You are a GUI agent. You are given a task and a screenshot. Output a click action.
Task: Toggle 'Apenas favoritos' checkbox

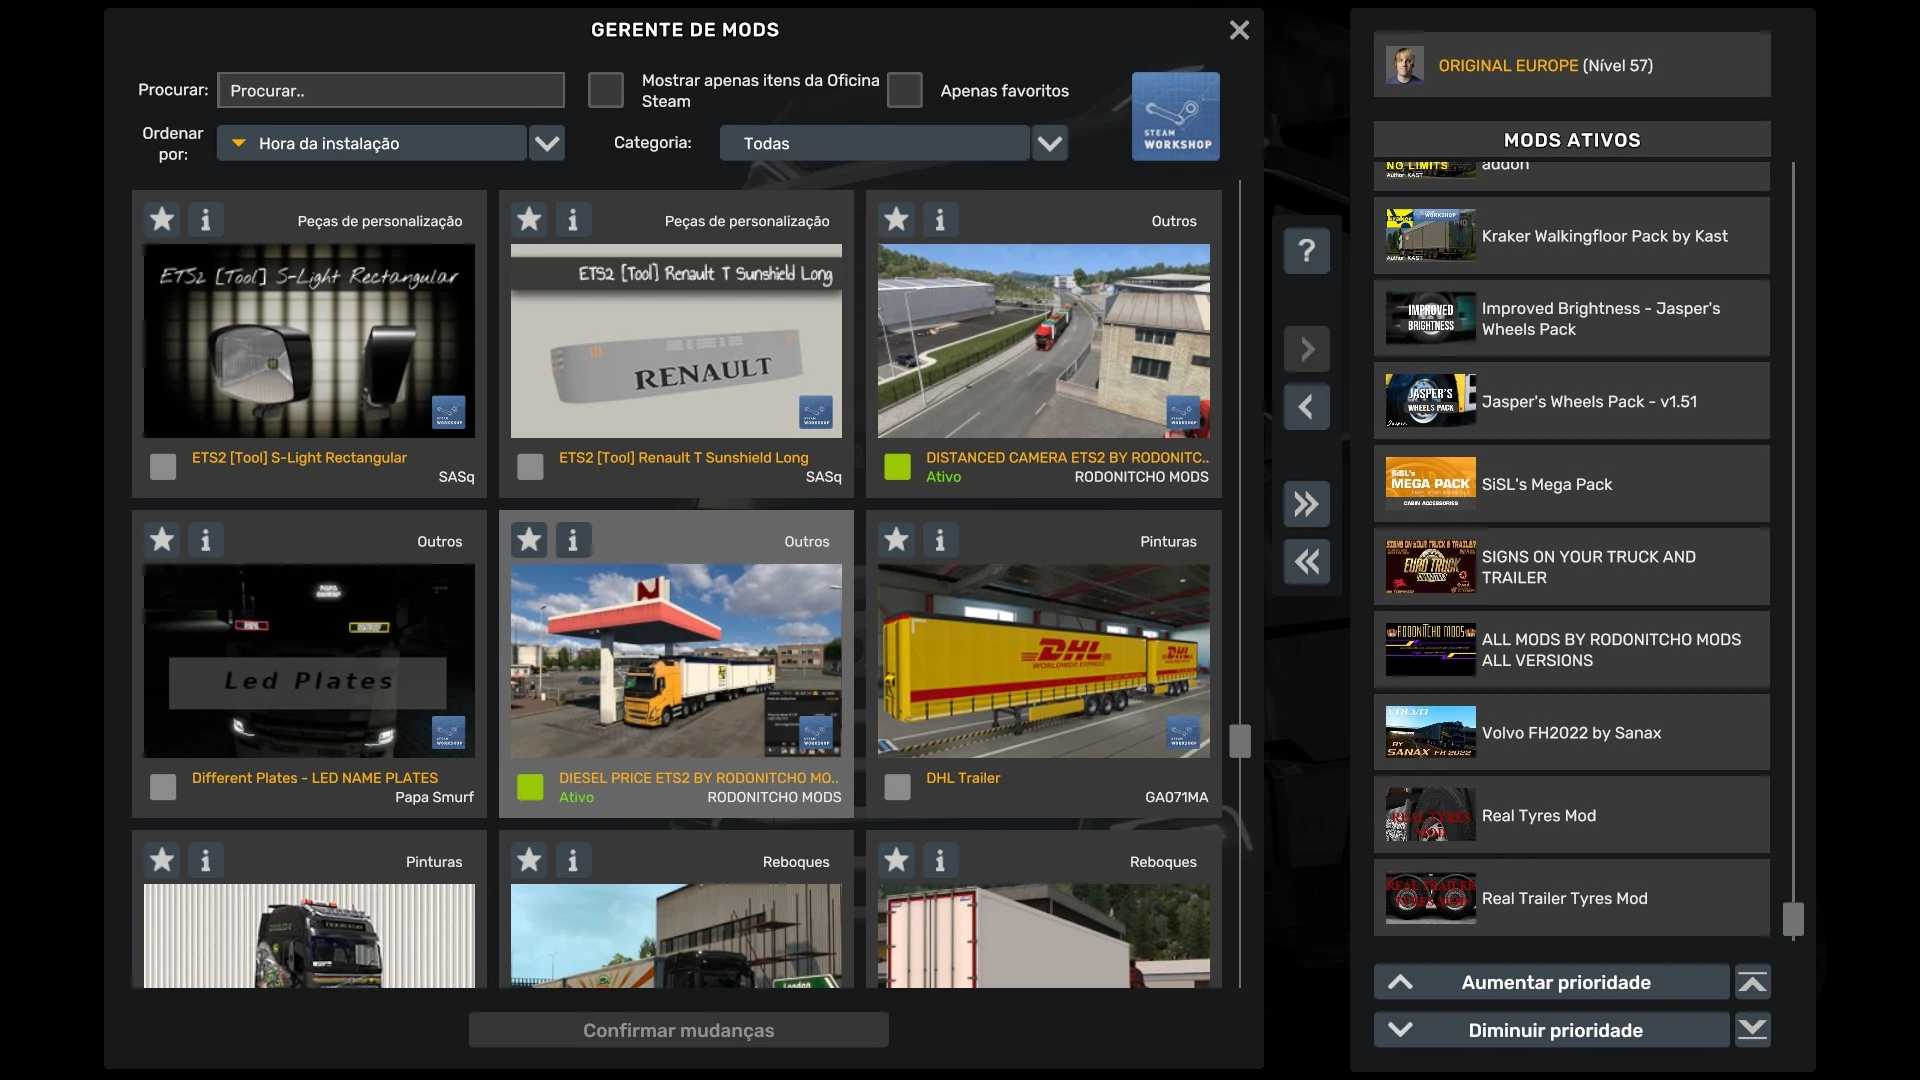pos(904,90)
